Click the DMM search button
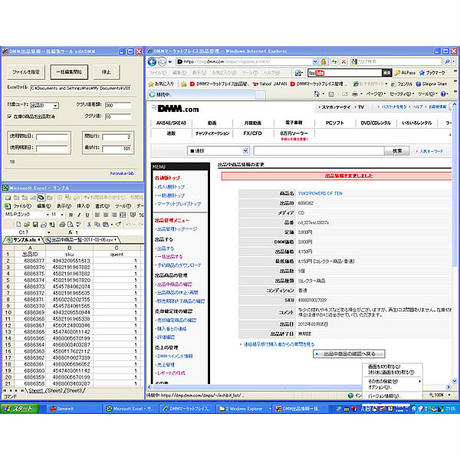The height and width of the screenshot is (460, 460). [397, 151]
